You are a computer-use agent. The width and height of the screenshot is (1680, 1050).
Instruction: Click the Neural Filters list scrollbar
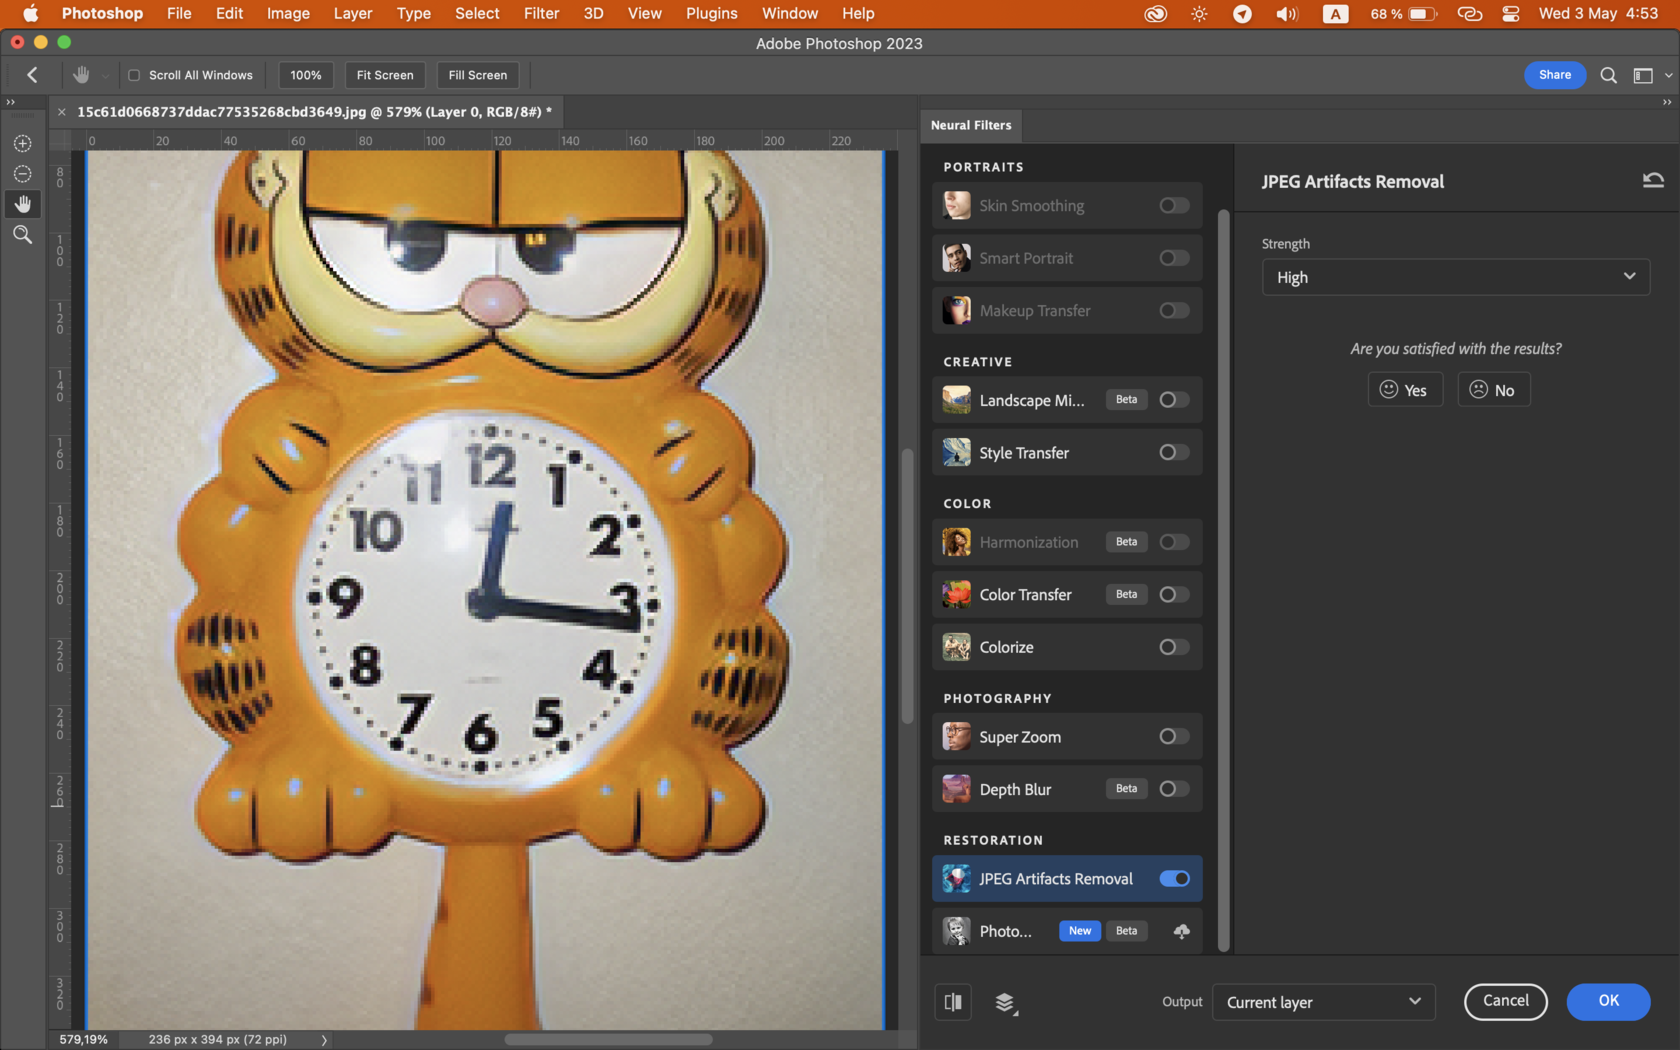click(1223, 580)
